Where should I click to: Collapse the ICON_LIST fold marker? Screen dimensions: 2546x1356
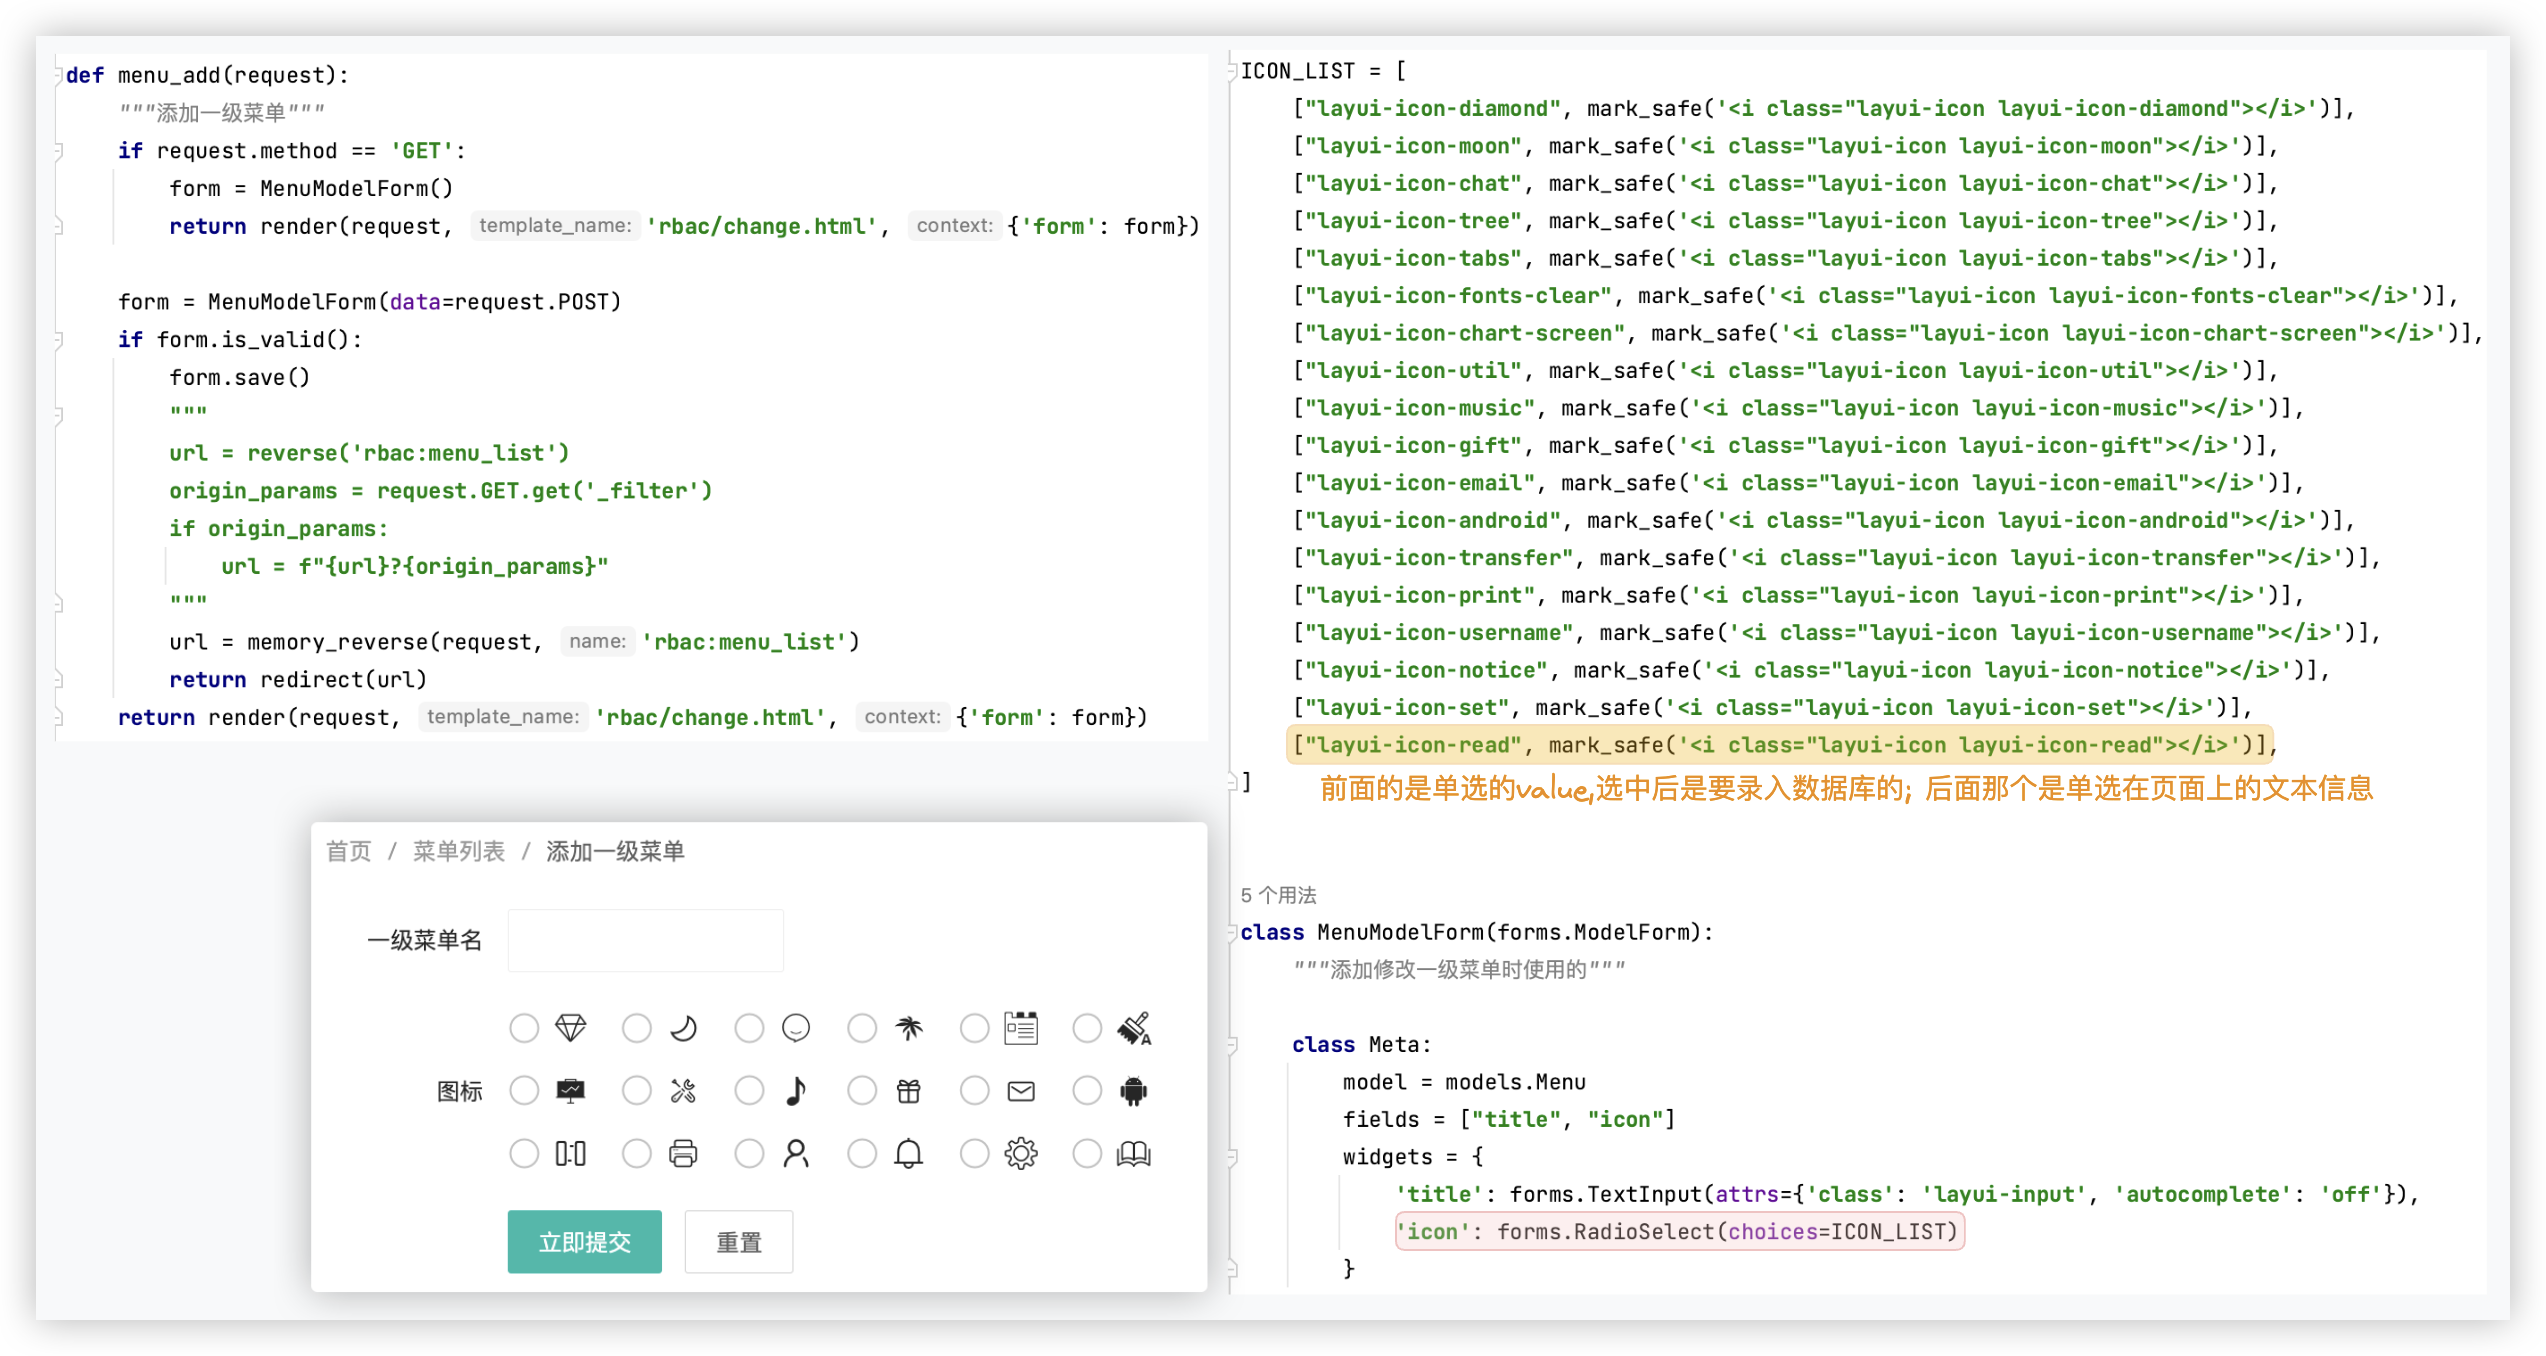tap(1233, 71)
